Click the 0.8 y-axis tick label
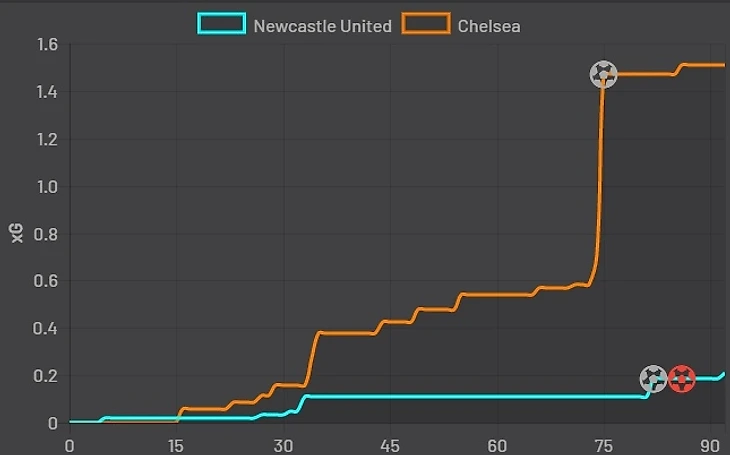The width and height of the screenshot is (730, 455). coord(45,234)
